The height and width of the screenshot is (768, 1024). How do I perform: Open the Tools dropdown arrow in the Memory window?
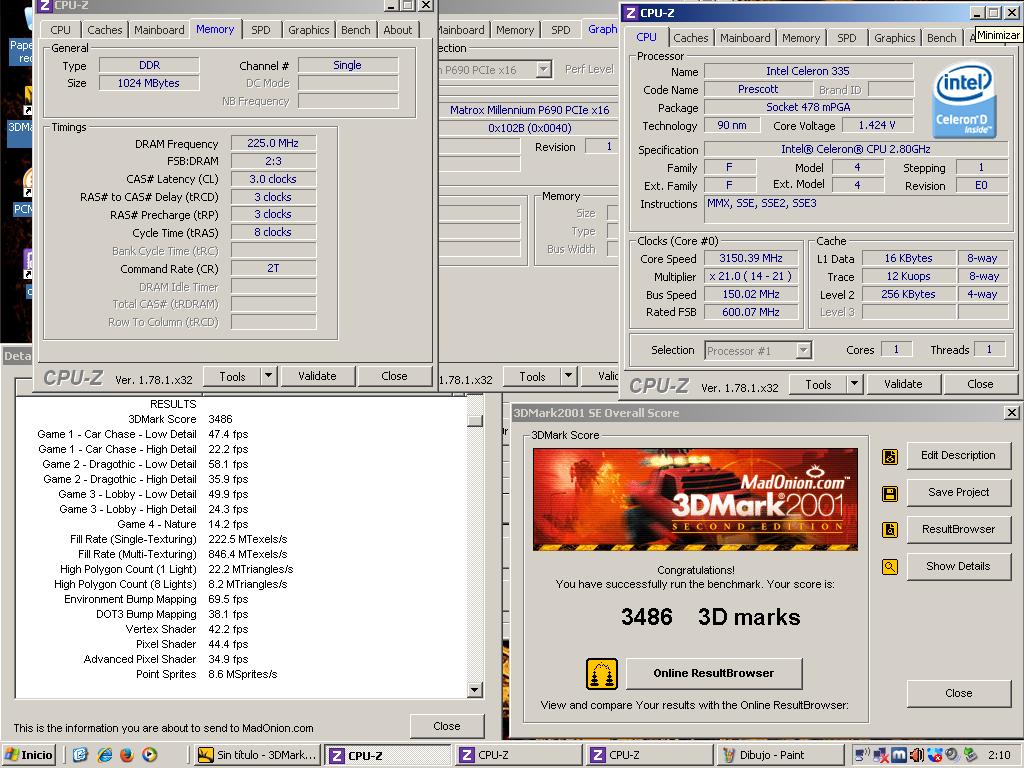(x=268, y=376)
